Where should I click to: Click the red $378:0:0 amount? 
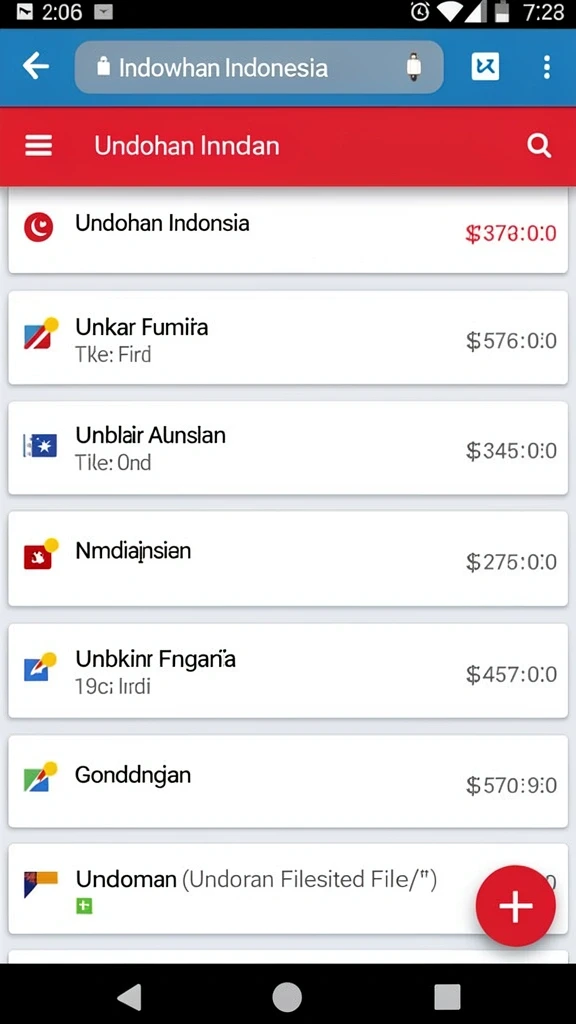point(511,233)
